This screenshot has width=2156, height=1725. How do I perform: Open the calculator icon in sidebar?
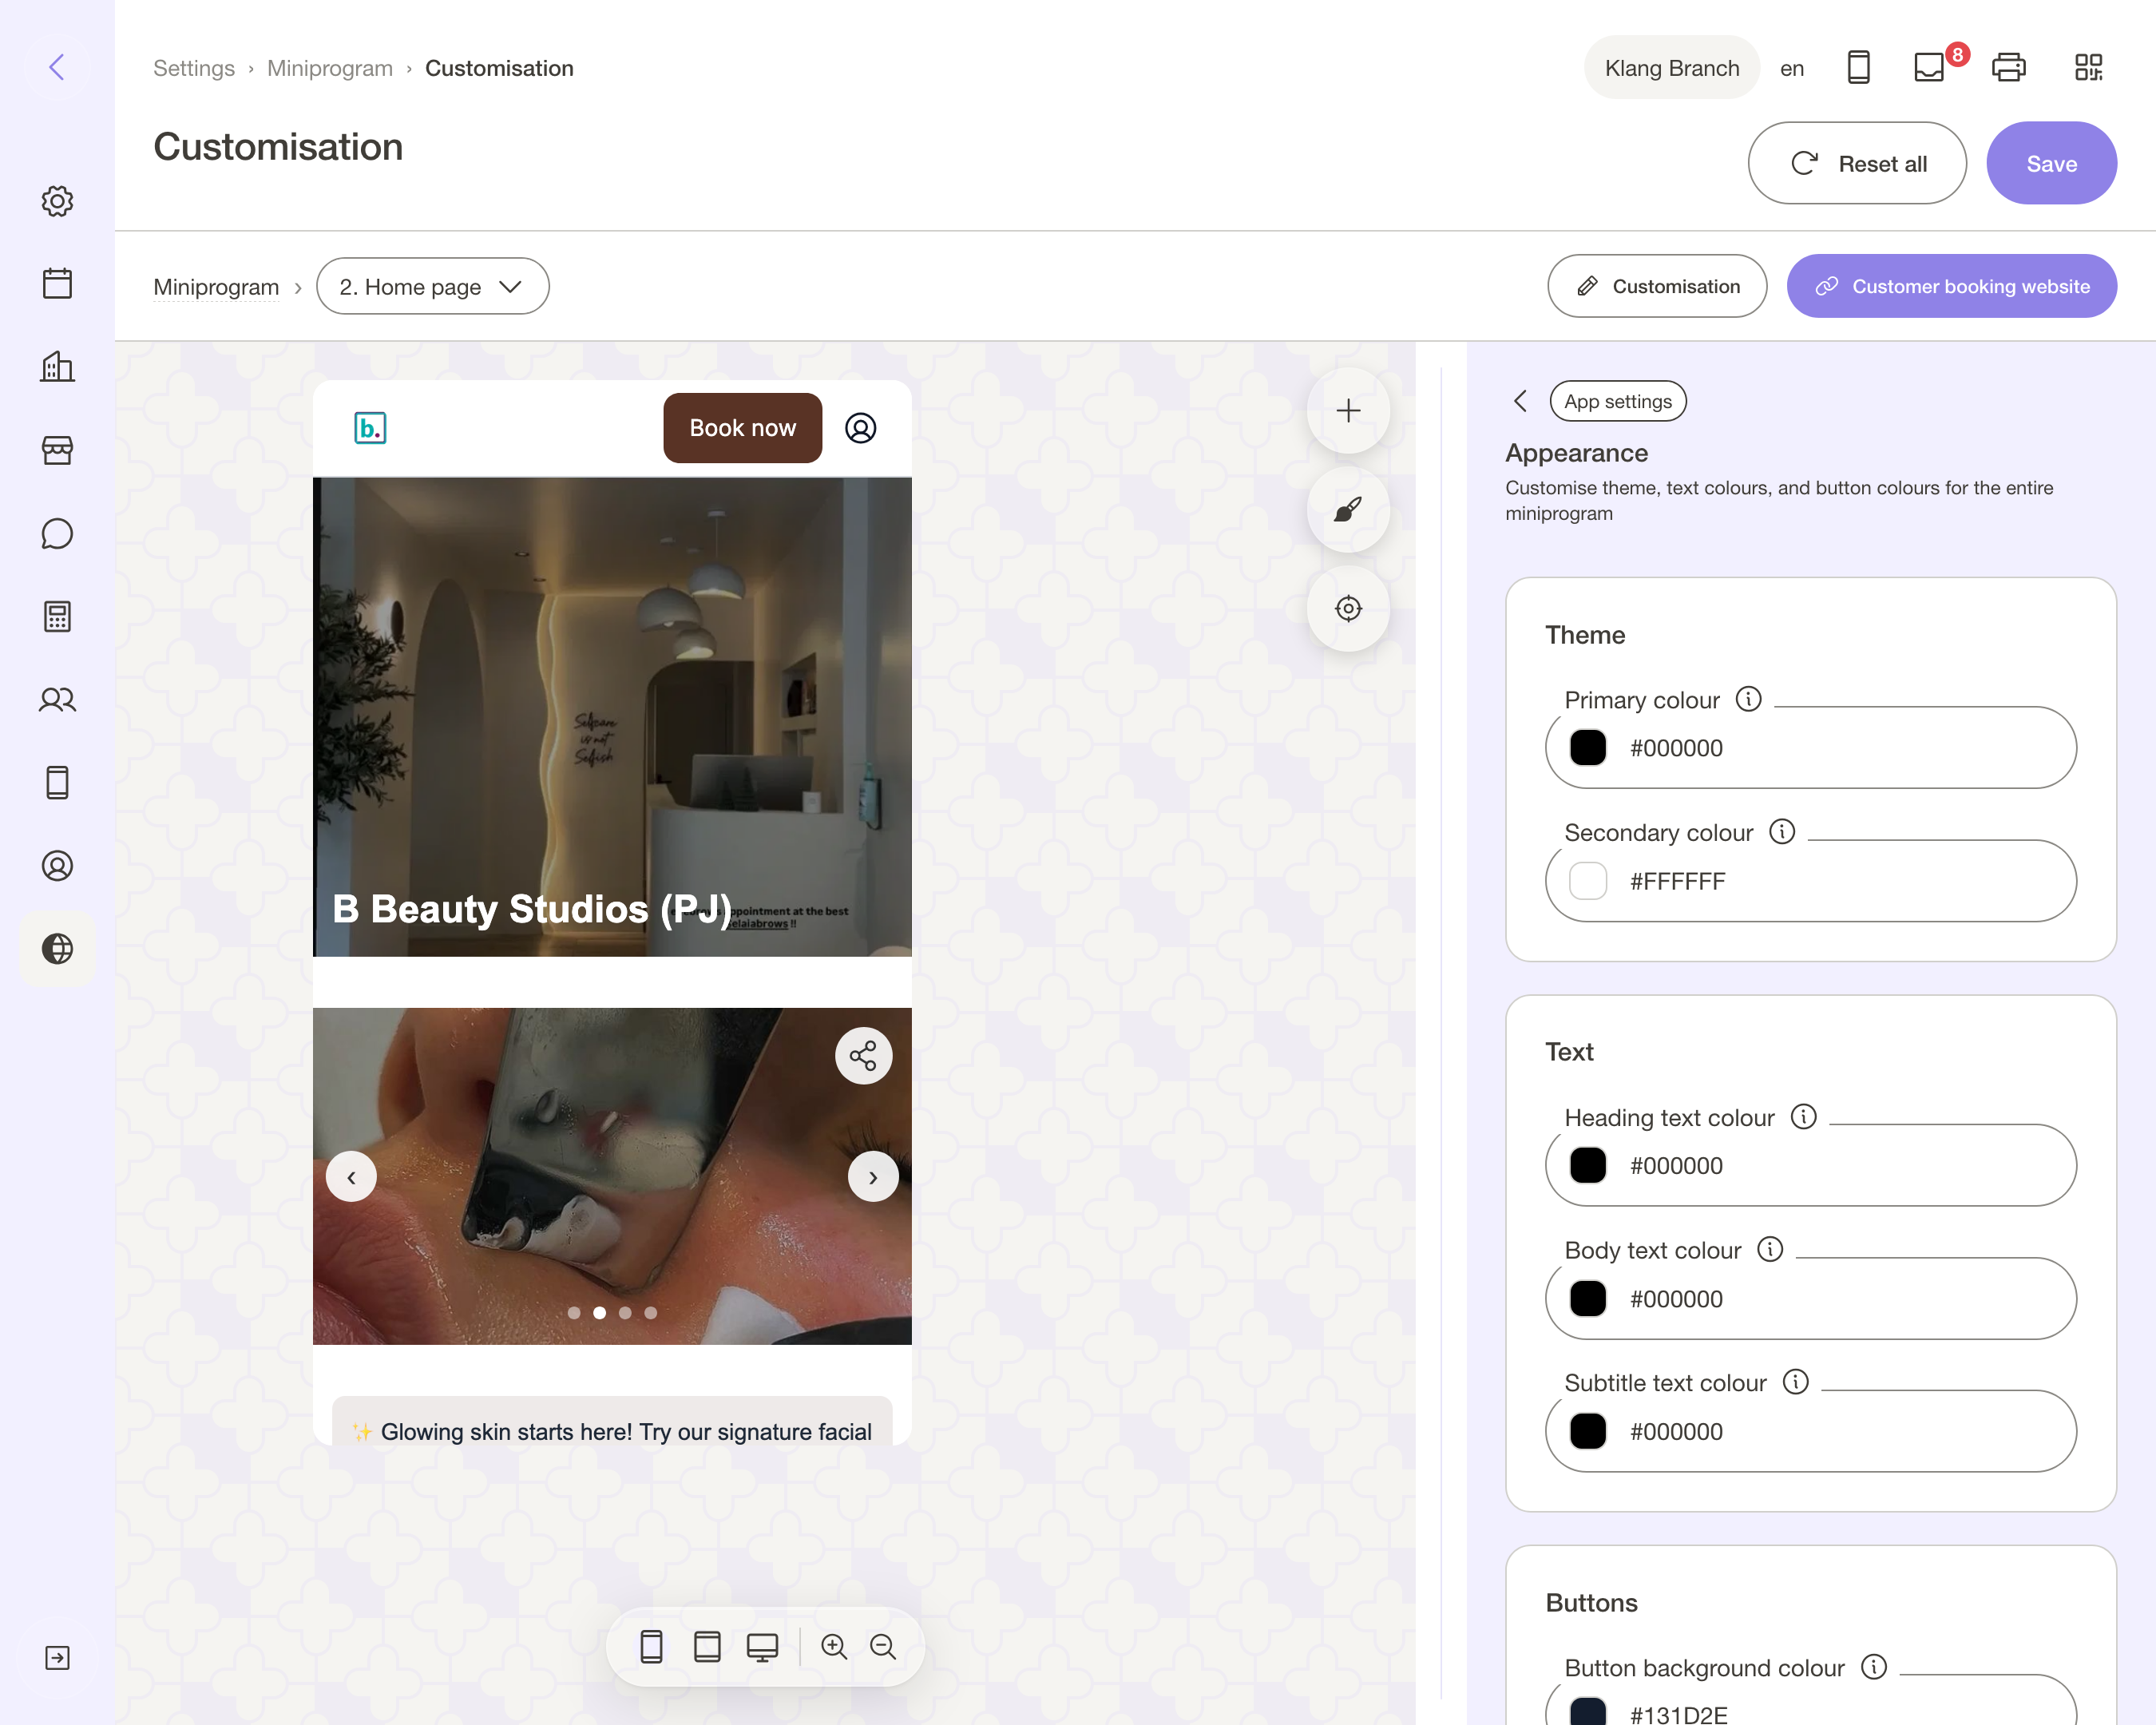click(57, 616)
